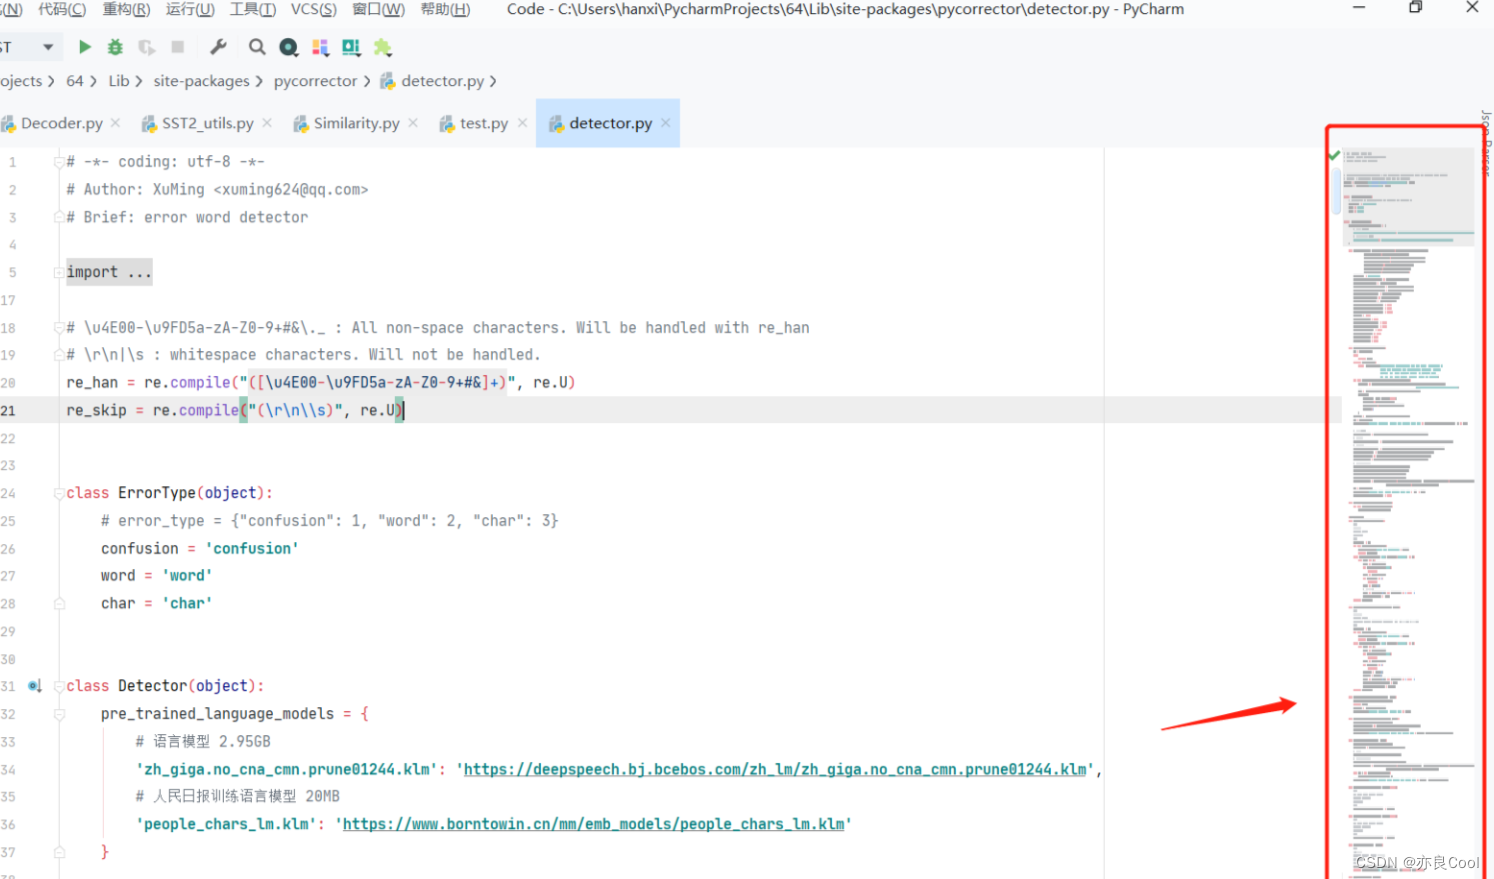Click breadcrumb pycorrector
1494x879 pixels.
(x=315, y=81)
